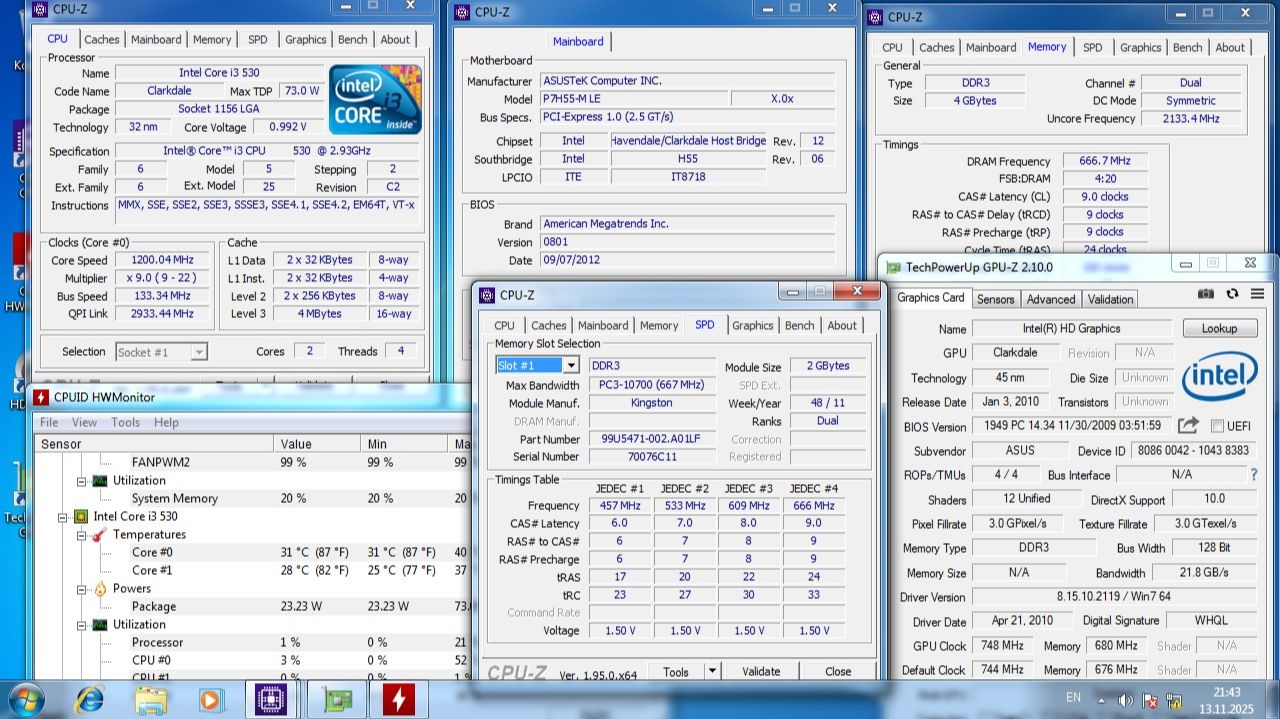Select the 'Kingston' module manufacturer field
The width and height of the screenshot is (1280, 719).
(x=652, y=403)
